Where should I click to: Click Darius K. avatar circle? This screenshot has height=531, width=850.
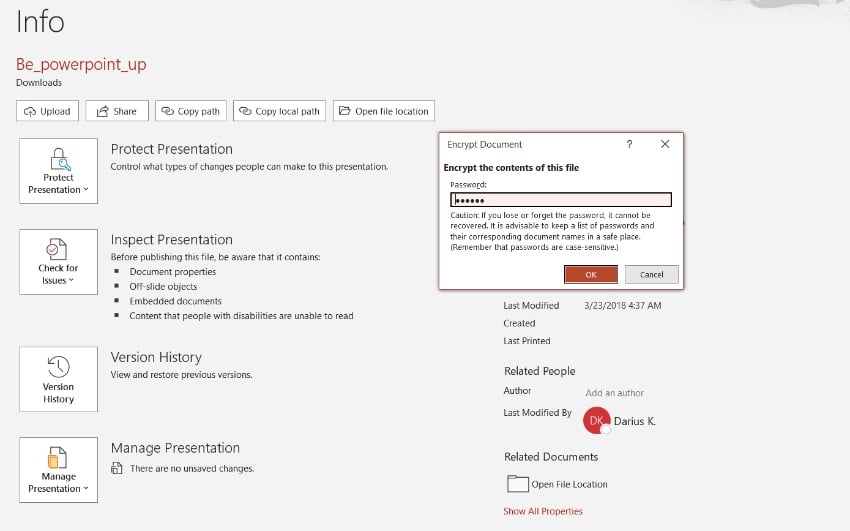[596, 421]
